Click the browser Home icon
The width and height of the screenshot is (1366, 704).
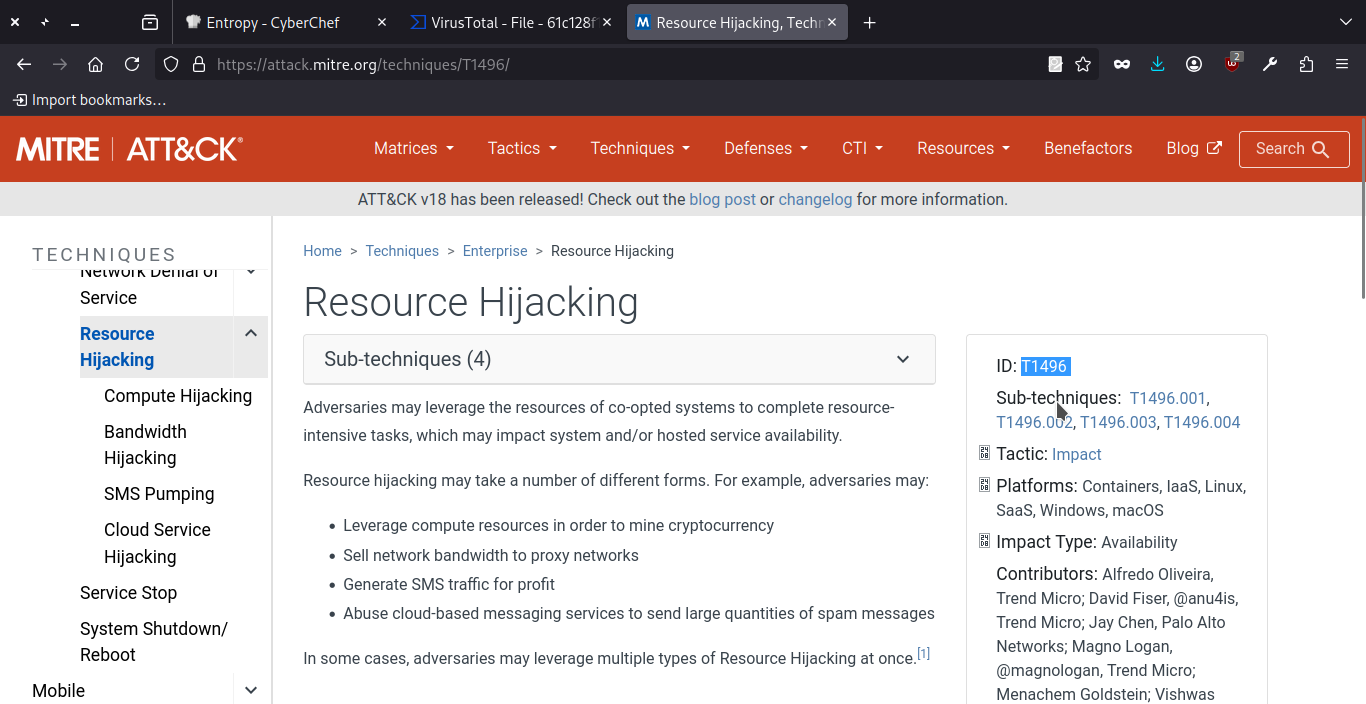95,64
